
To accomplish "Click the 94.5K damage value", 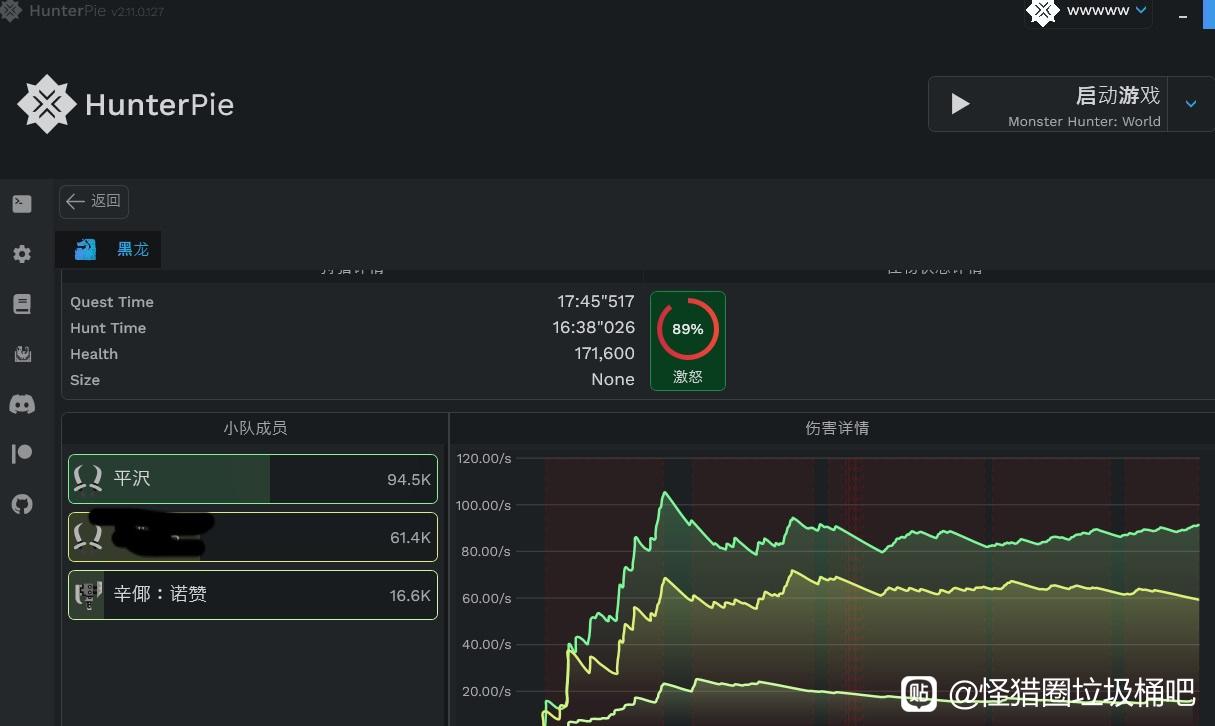I will 409,480.
